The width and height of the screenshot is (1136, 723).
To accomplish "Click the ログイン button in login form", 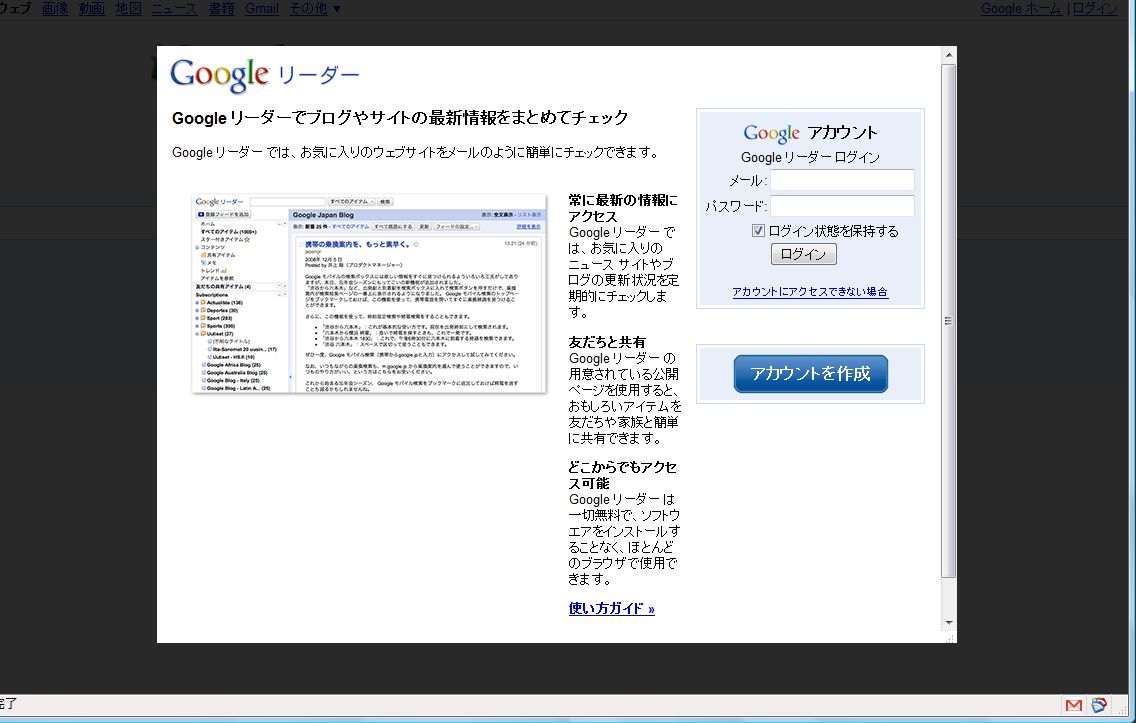I will coord(803,254).
